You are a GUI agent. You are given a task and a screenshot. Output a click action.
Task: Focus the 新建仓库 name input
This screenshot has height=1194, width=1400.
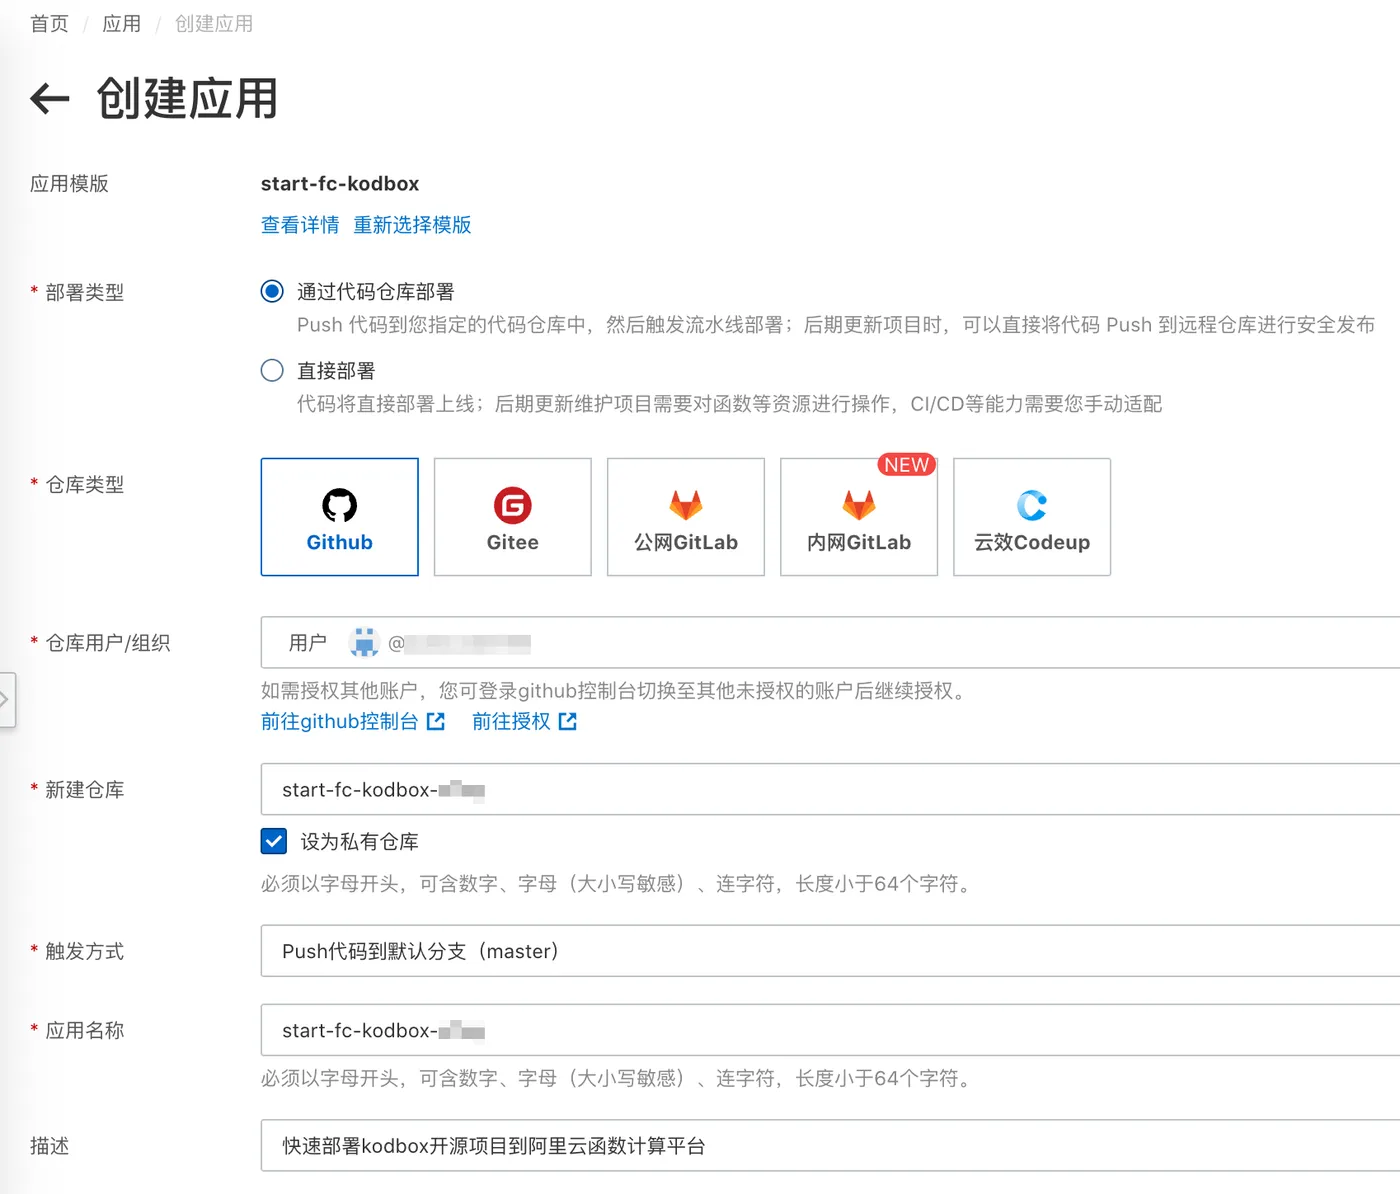click(x=830, y=789)
